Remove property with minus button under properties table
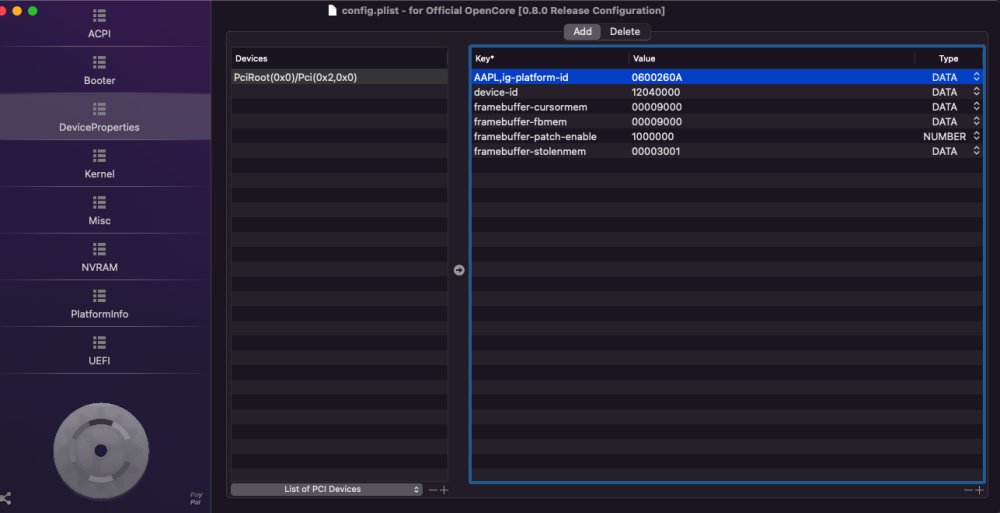This screenshot has height=513, width=1000. (968, 490)
